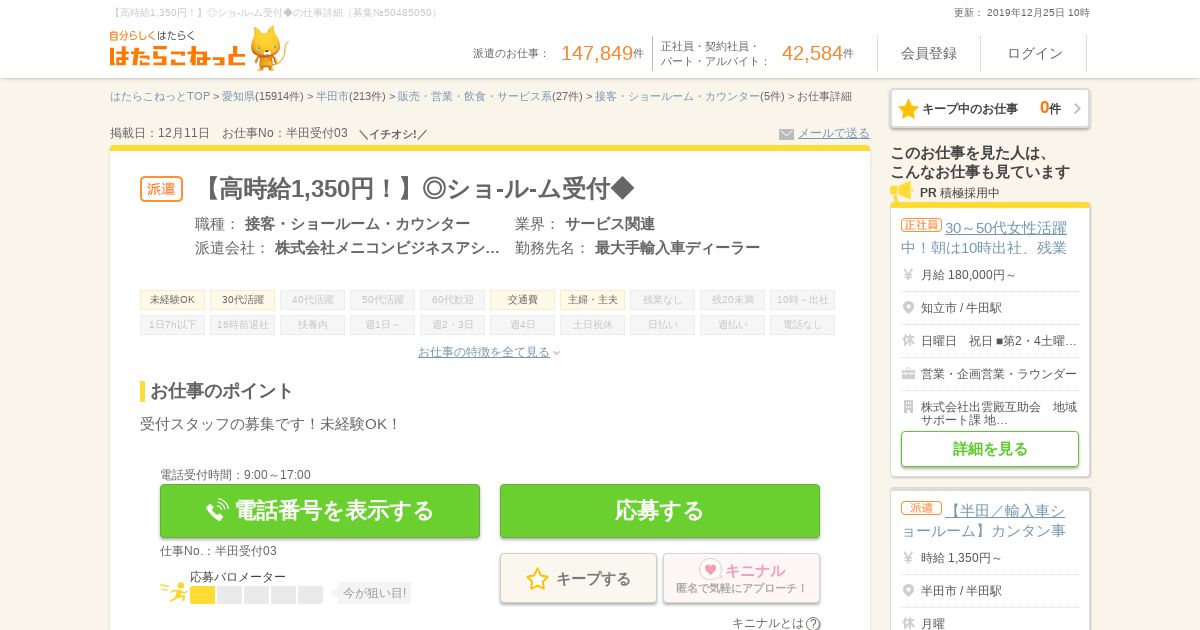Viewport: 1200px width, 630px height.
Task: Click the 接客・ショールーム・カウンター breadcrumb
Action: [677, 97]
